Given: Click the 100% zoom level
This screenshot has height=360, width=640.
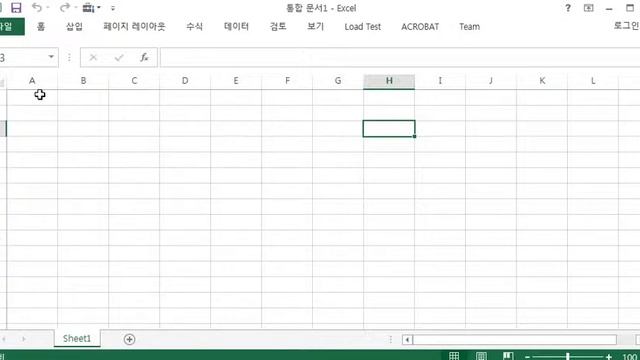Looking at the screenshot, I should click(631, 357).
